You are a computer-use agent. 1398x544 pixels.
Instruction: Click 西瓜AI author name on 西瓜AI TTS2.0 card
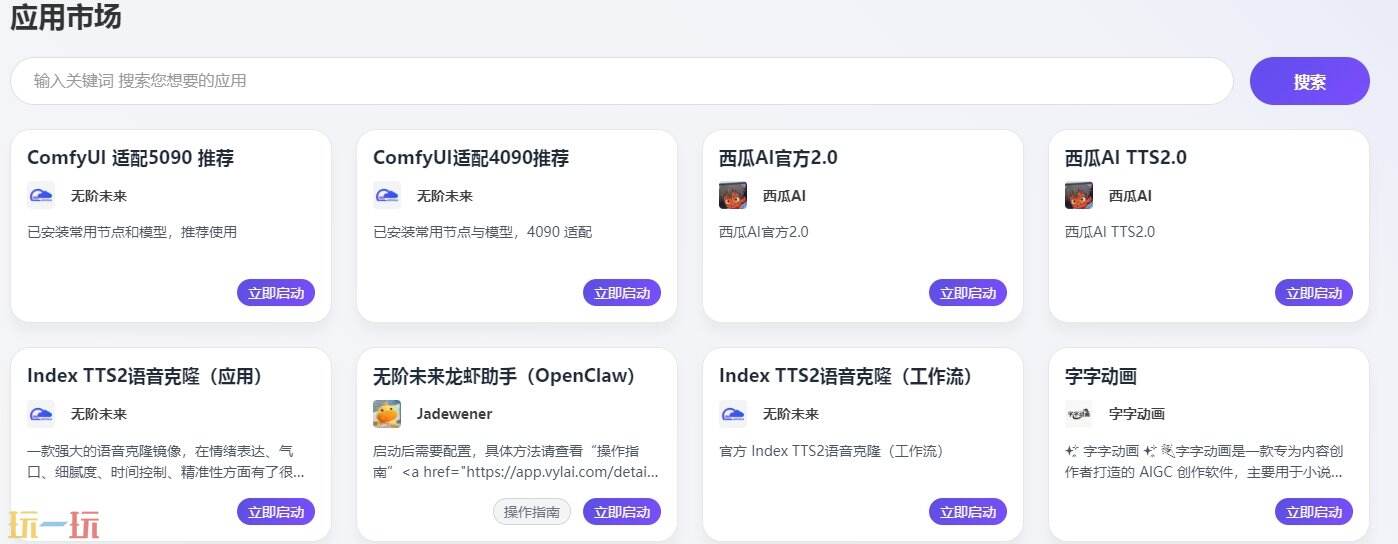click(1130, 196)
